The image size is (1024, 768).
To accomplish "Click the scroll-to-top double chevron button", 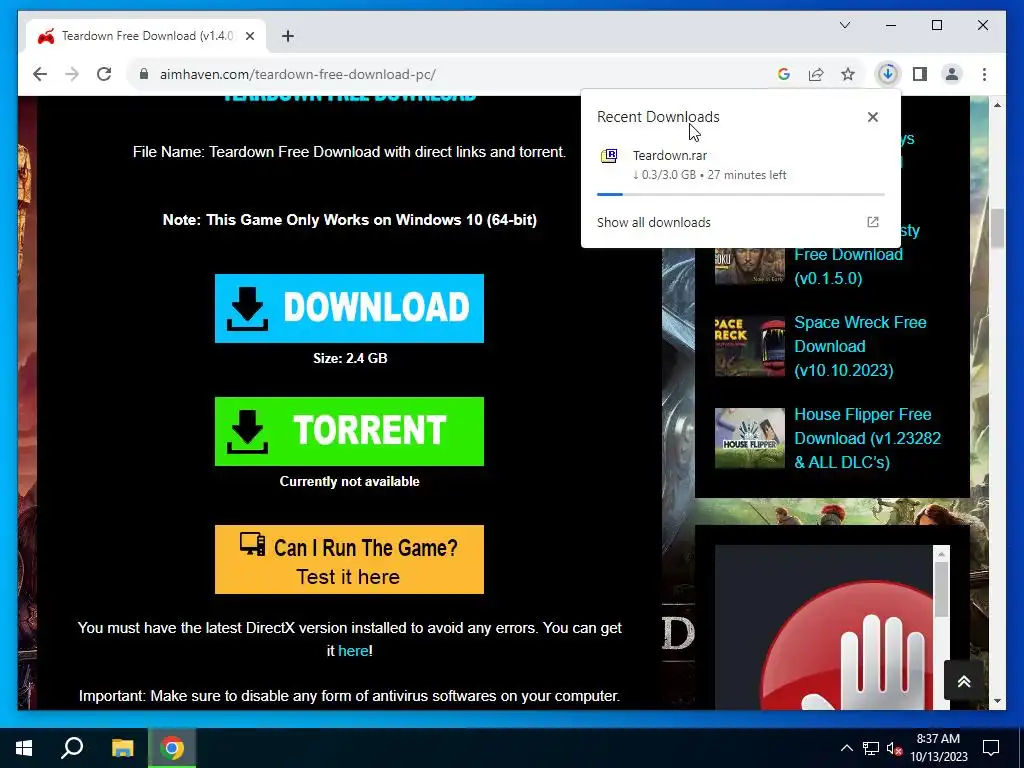I will click(964, 682).
